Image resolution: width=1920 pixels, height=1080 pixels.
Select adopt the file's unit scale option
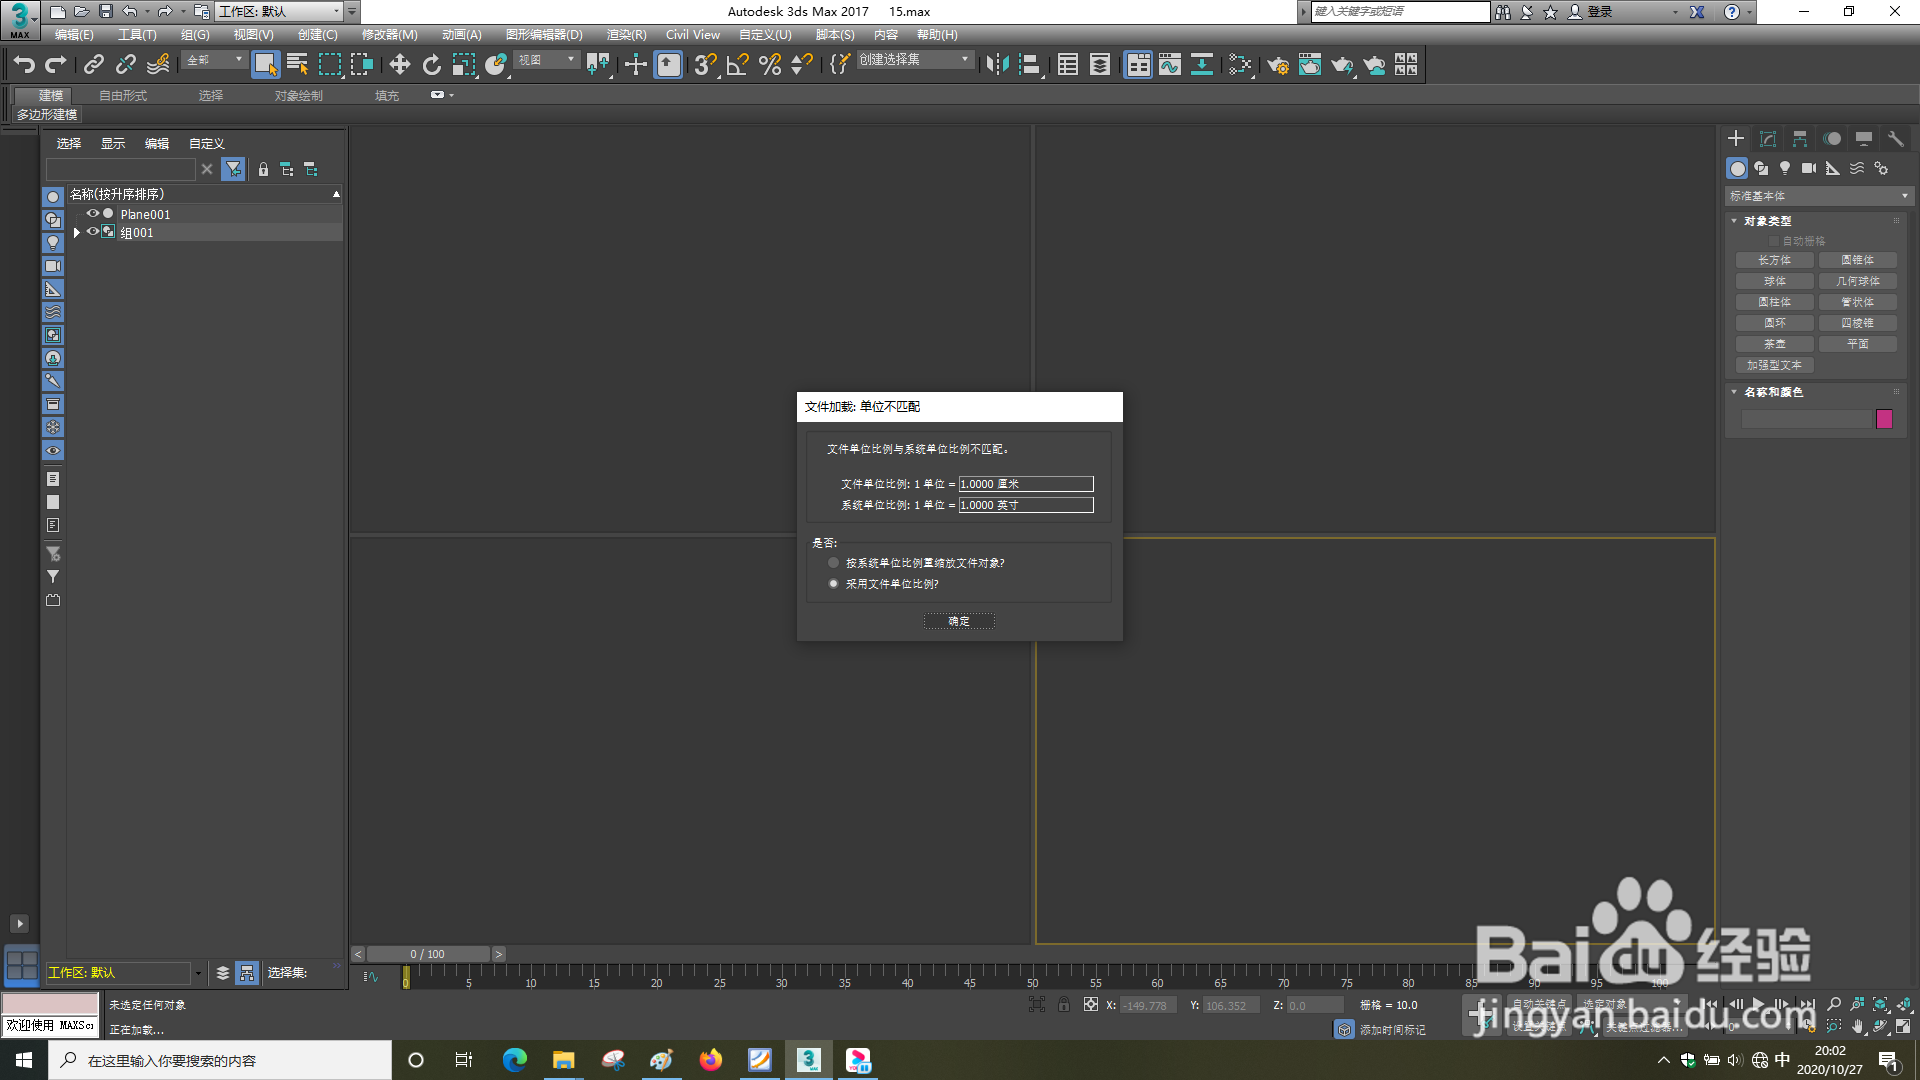point(833,584)
